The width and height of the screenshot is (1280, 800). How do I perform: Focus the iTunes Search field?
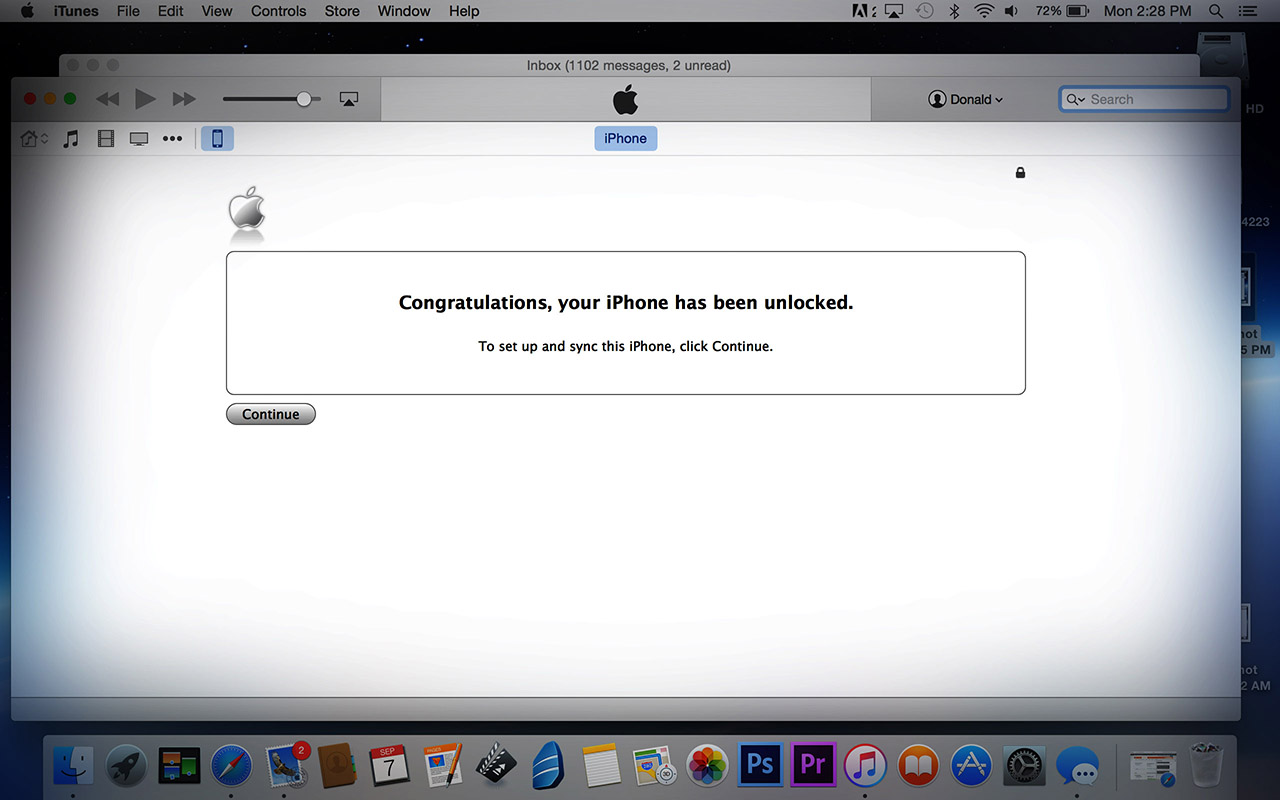point(1144,99)
